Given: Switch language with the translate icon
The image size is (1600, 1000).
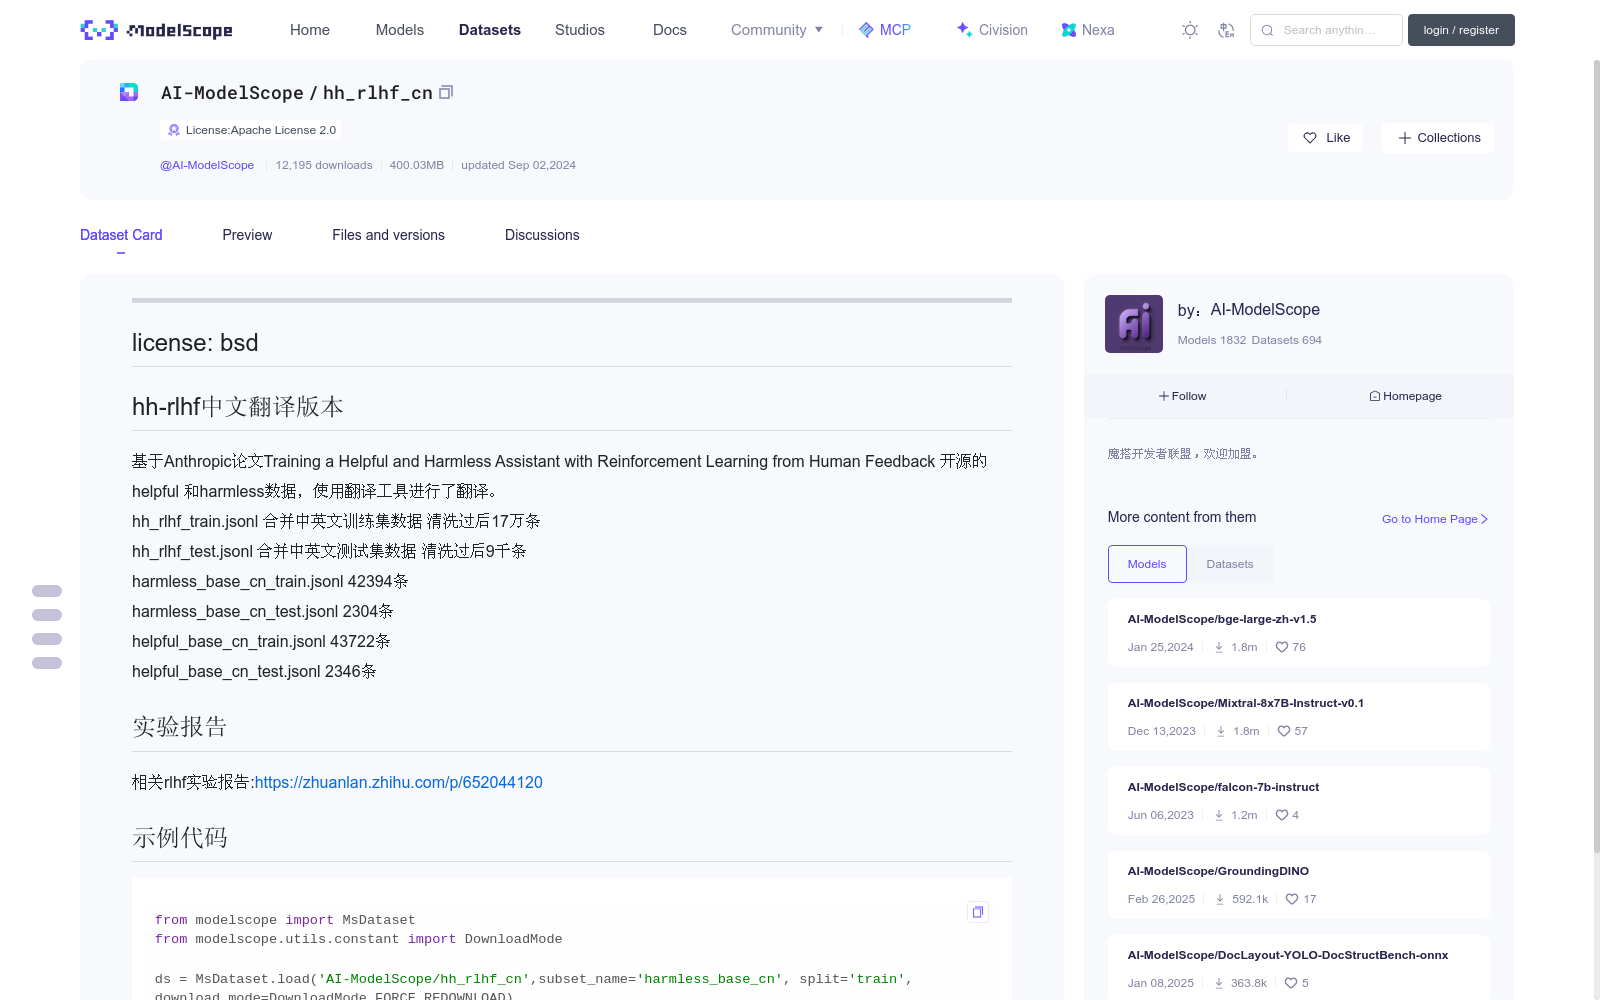Looking at the screenshot, I should click(x=1226, y=30).
